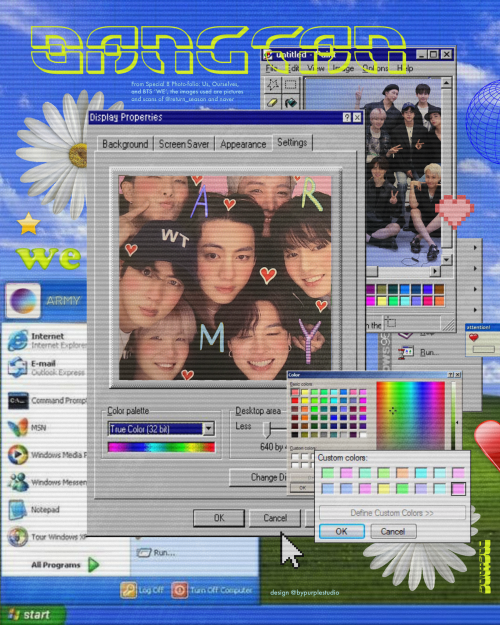Click the Color dialog help question button

point(451,375)
